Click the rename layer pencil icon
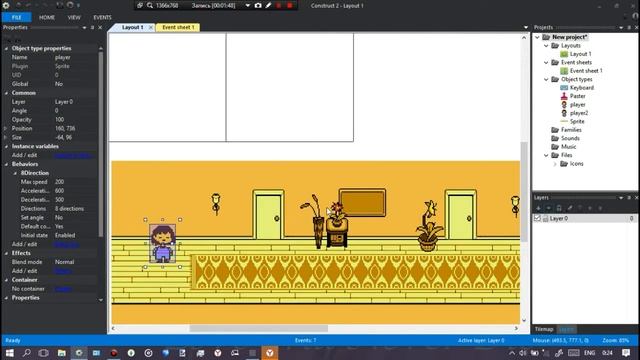Image resolution: width=640 pixels, height=360 pixels. point(569,208)
